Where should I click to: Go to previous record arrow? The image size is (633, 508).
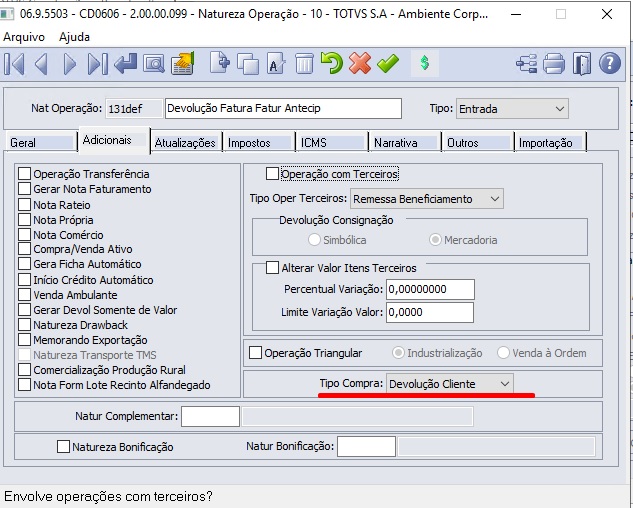pos(42,64)
